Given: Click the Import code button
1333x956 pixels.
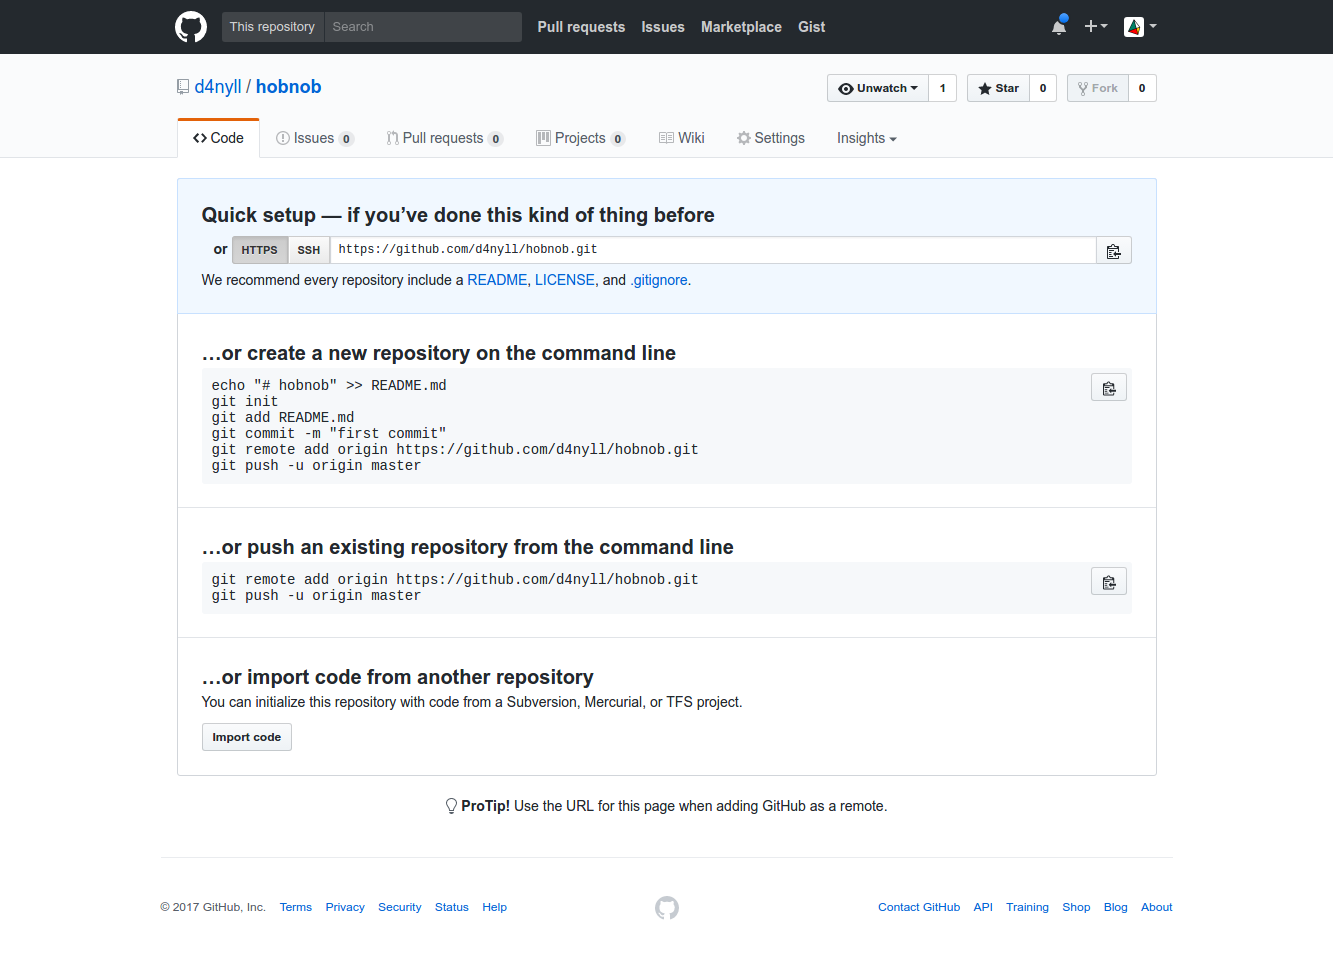Looking at the screenshot, I should click(246, 738).
